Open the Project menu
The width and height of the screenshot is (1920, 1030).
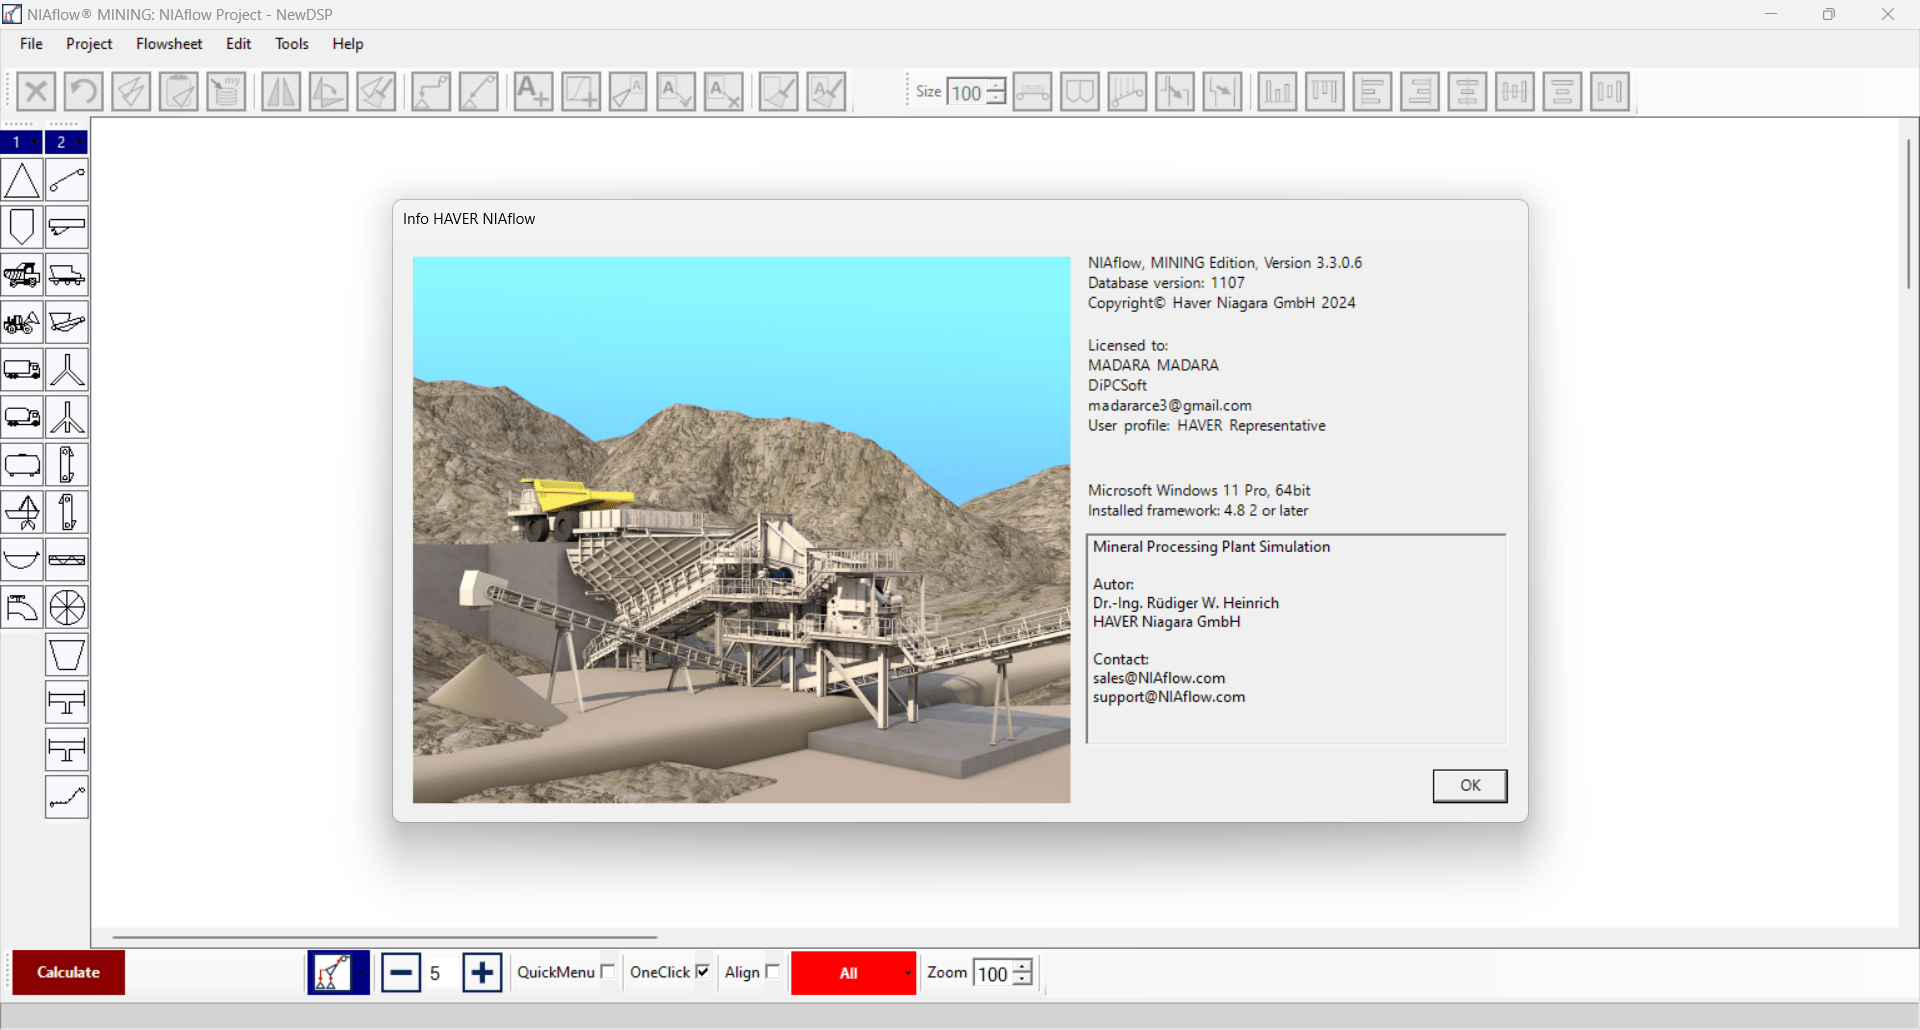[x=89, y=44]
